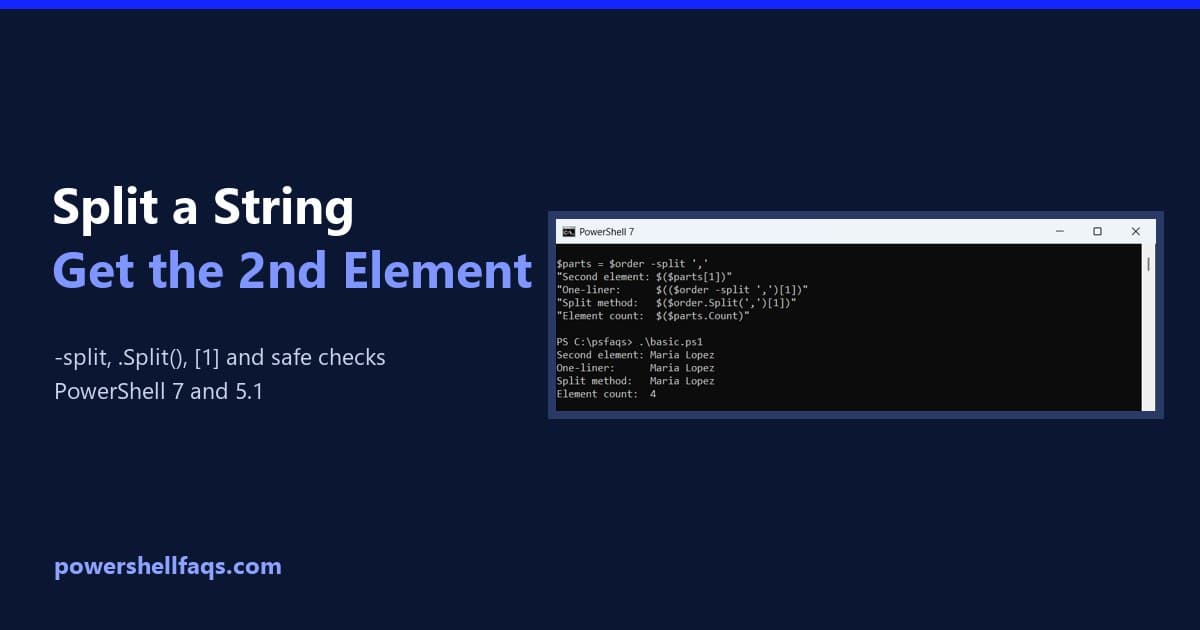Click the PowerShell 7 title text
This screenshot has height=630, width=1200.
click(x=607, y=231)
